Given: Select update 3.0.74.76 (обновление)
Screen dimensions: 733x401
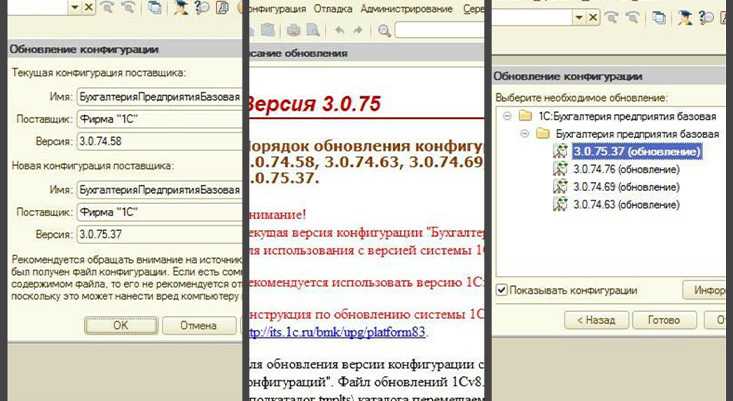Looking at the screenshot, I should click(x=626, y=169).
